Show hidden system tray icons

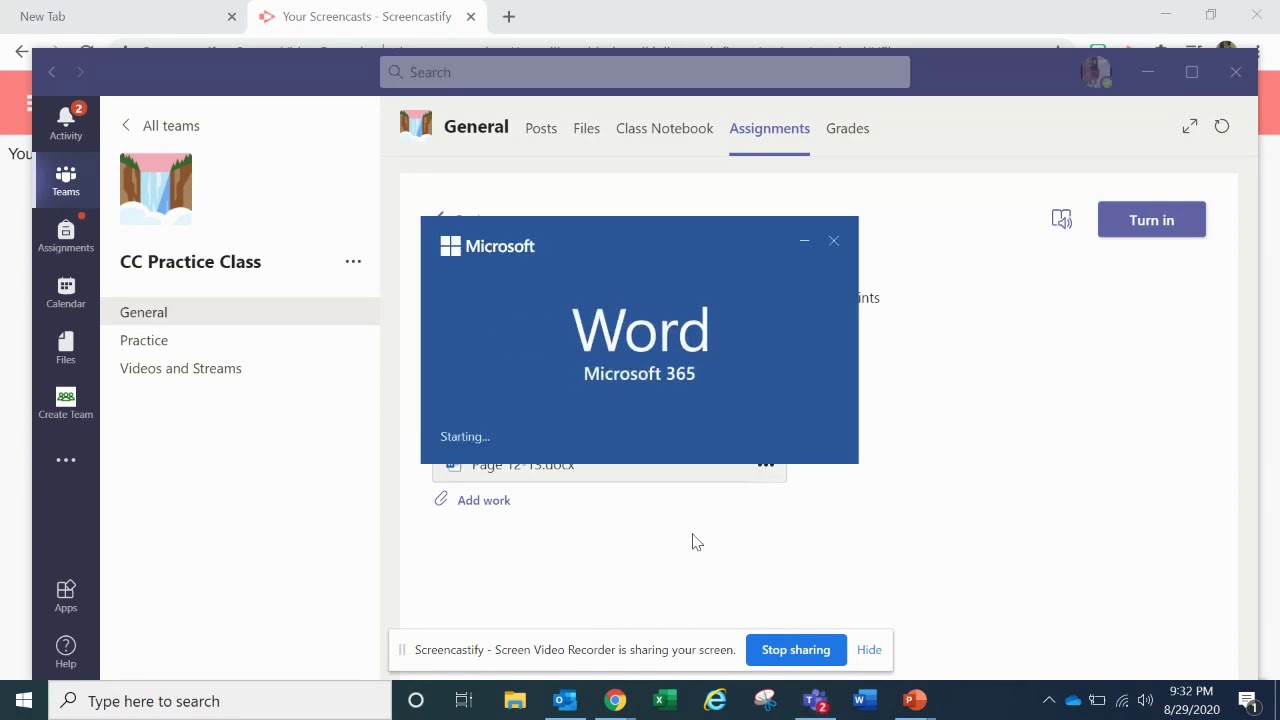[1049, 700]
